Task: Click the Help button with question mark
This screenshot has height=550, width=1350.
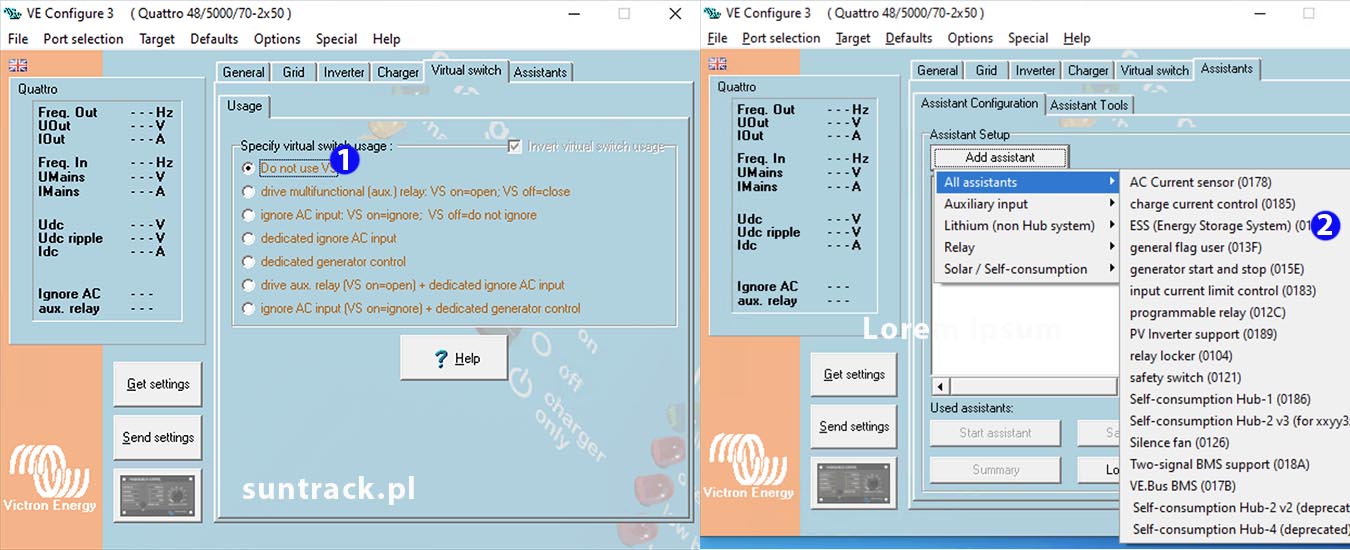Action: 454,358
